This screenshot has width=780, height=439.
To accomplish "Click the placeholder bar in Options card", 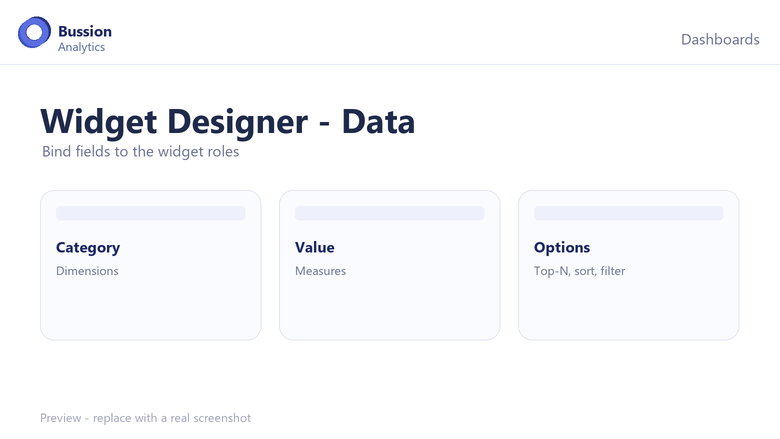I will pyautogui.click(x=629, y=213).
